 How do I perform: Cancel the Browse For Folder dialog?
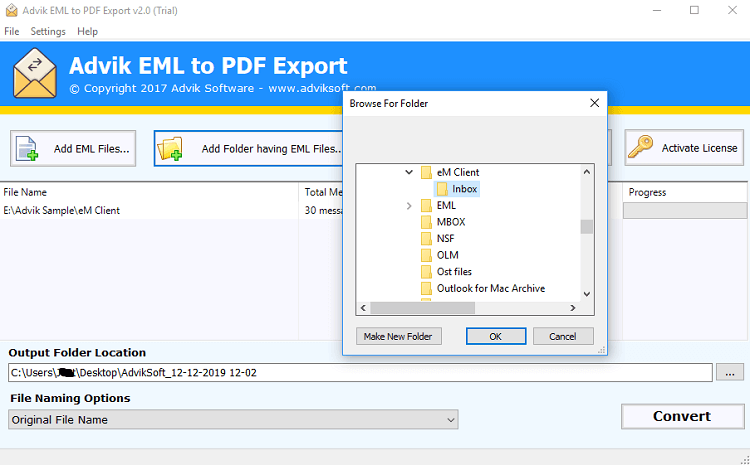coord(563,336)
